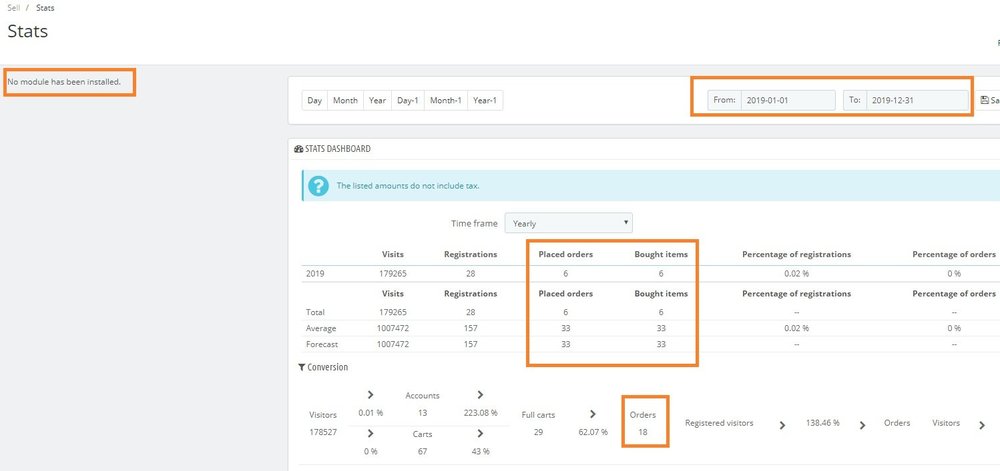This screenshot has height=471, width=1000.
Task: Select the Month date range button
Action: click(x=345, y=100)
